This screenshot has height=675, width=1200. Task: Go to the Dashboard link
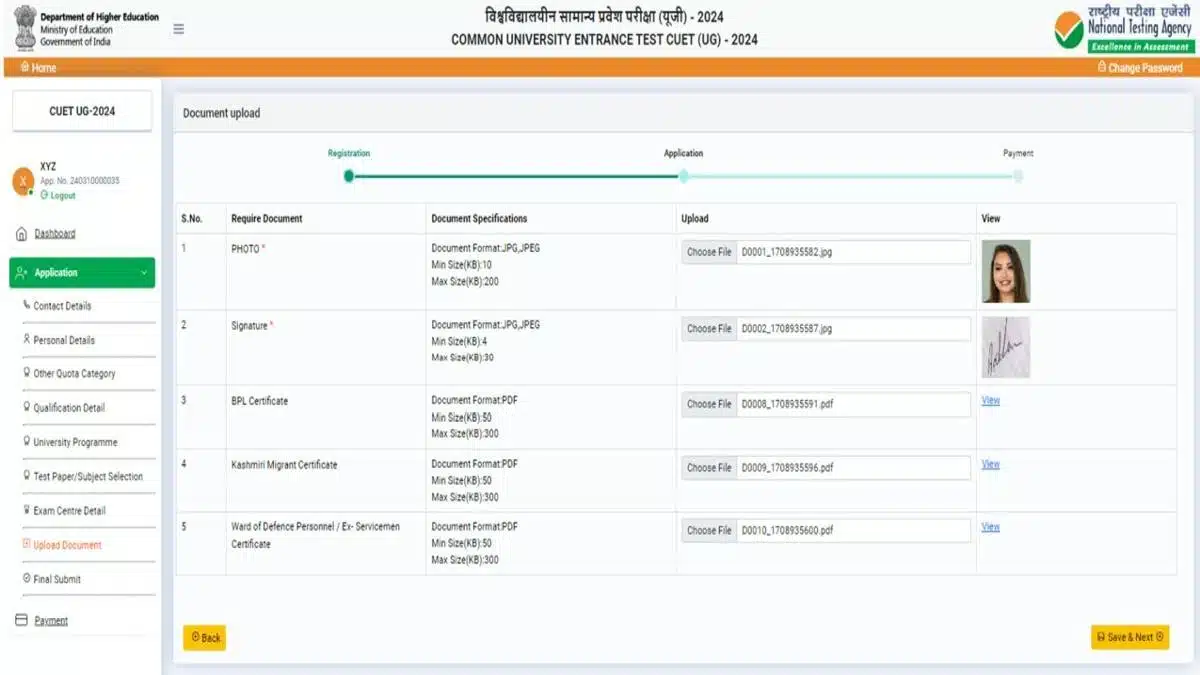(55, 234)
